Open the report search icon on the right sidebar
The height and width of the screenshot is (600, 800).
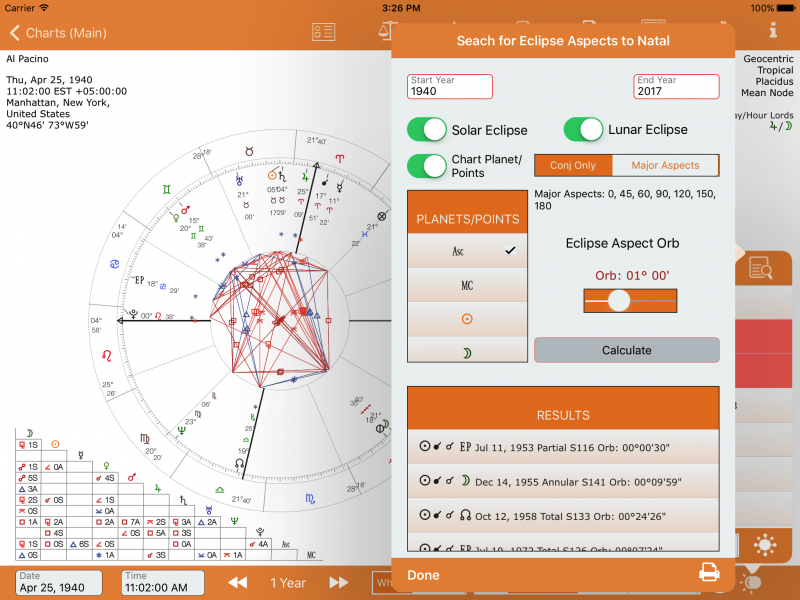[x=763, y=268]
